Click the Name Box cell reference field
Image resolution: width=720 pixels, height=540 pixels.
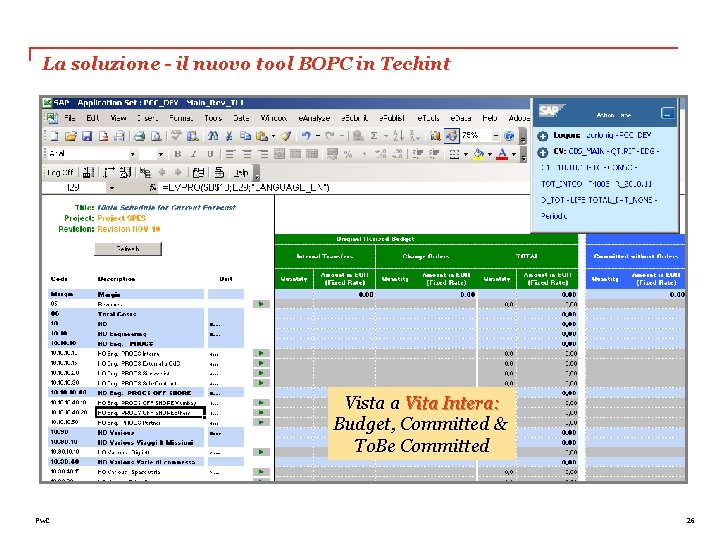(x=74, y=187)
